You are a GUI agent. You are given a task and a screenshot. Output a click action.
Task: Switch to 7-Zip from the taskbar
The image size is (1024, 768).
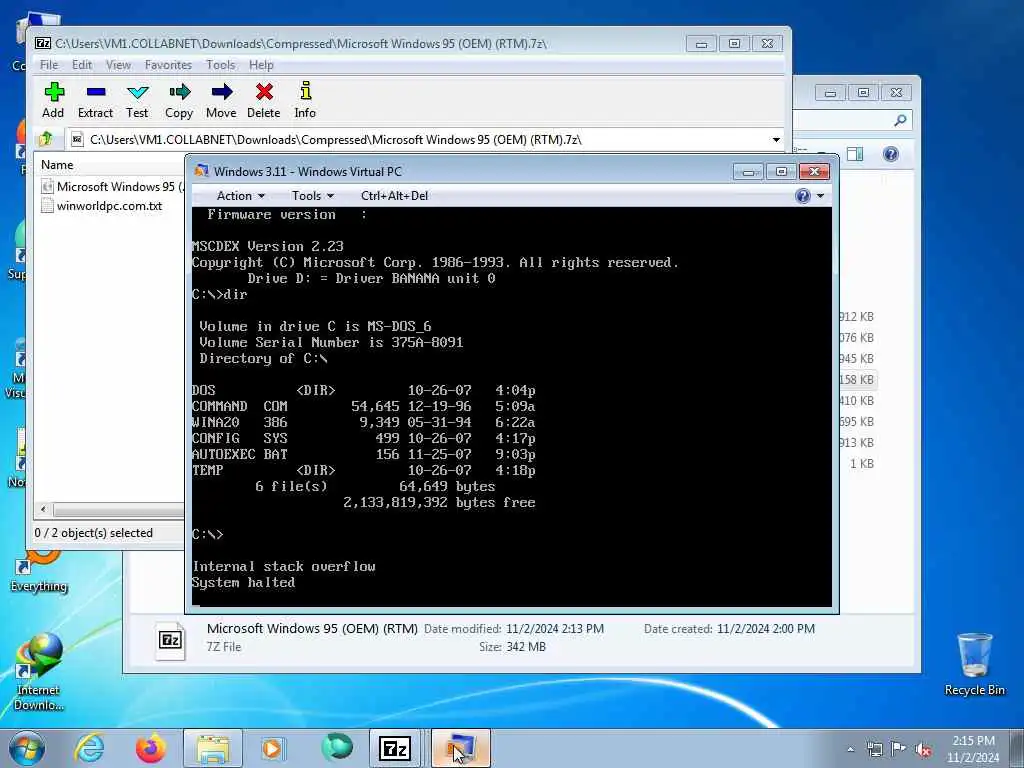(394, 748)
